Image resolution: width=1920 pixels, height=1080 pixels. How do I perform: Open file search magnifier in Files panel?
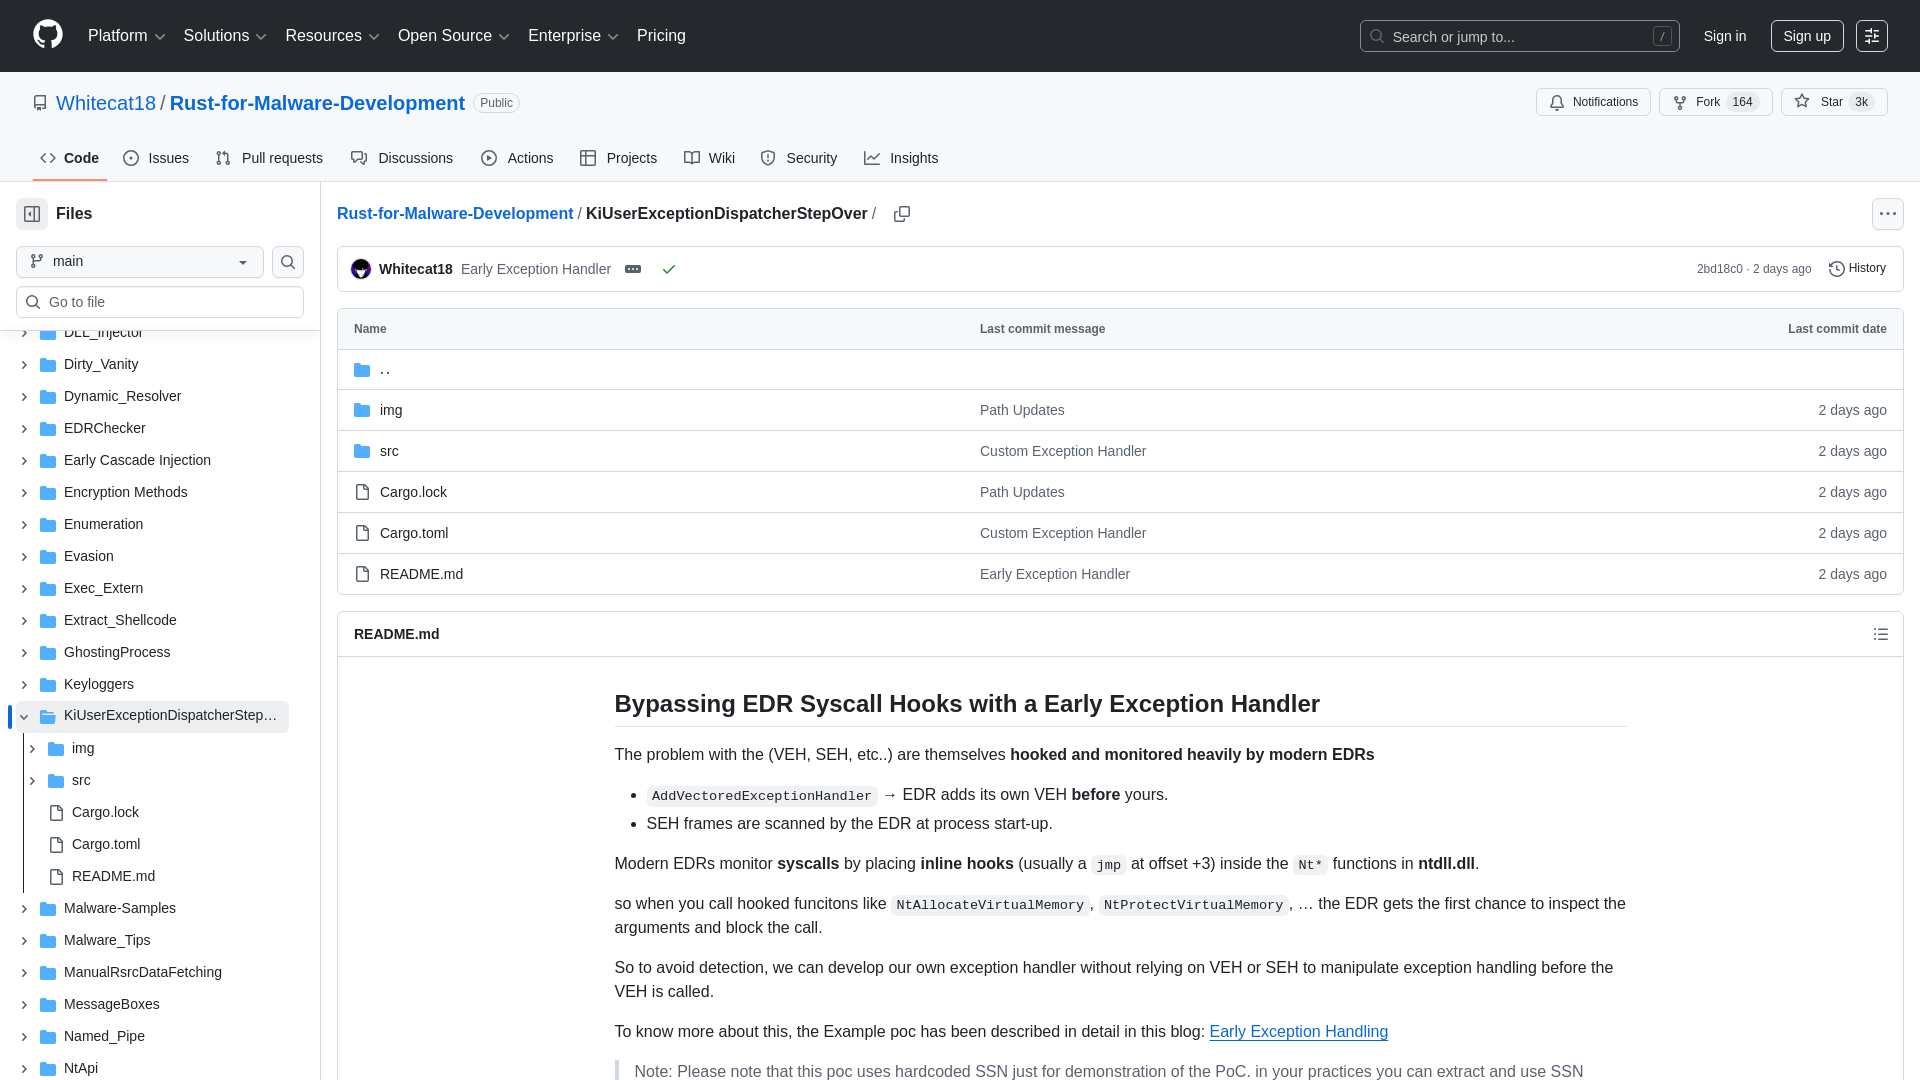click(x=287, y=262)
